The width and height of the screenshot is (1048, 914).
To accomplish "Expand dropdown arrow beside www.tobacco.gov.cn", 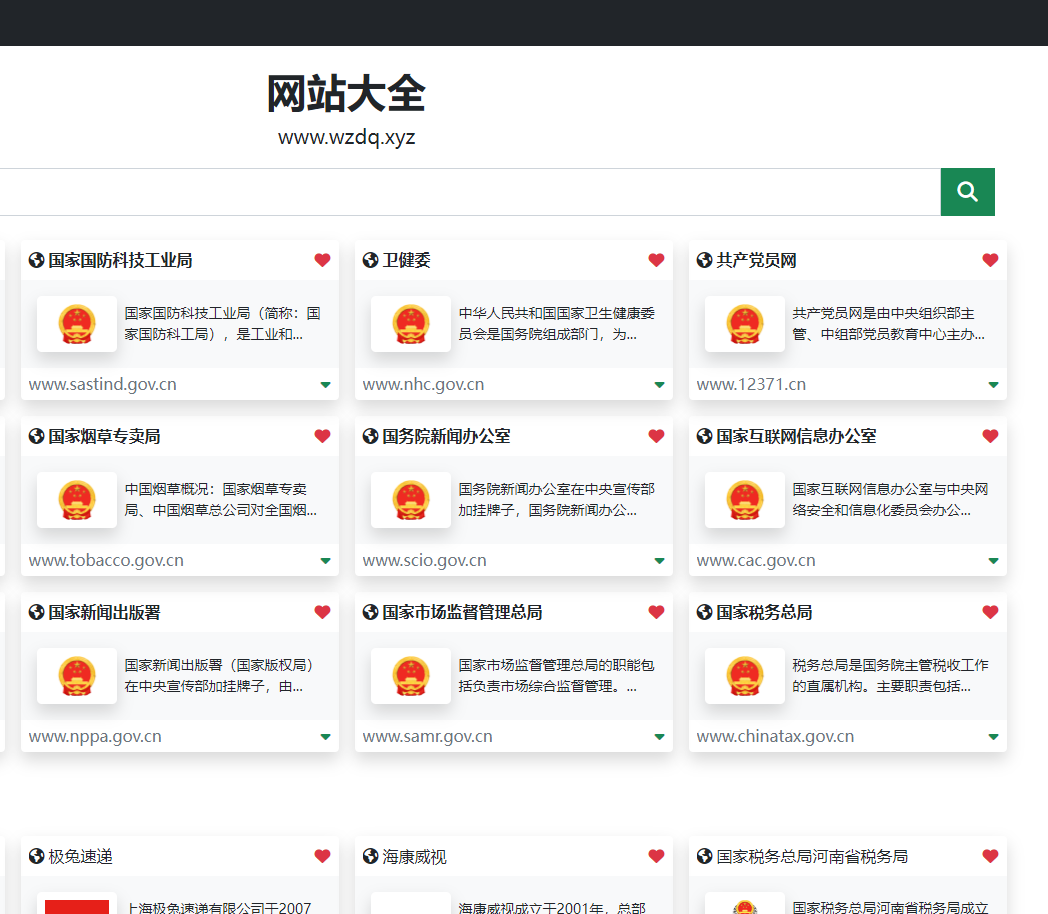I will 325,561.
